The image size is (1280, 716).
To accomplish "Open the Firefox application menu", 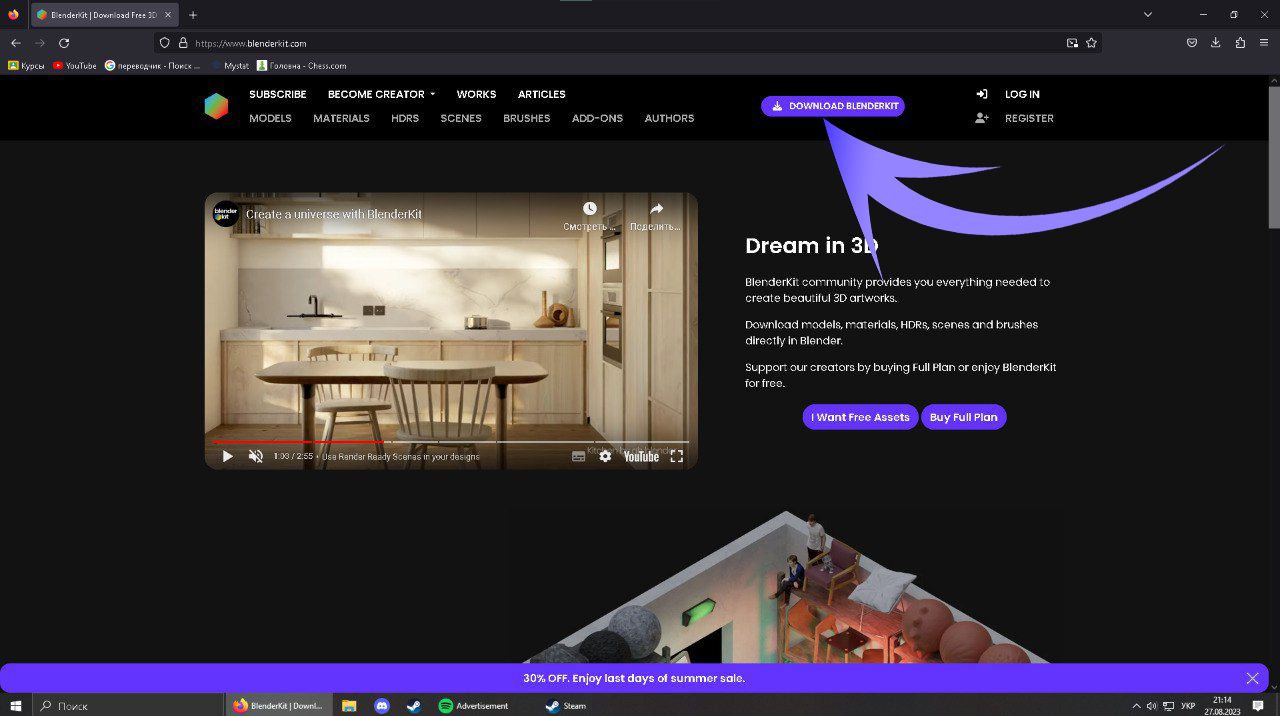I will pos(1264,43).
